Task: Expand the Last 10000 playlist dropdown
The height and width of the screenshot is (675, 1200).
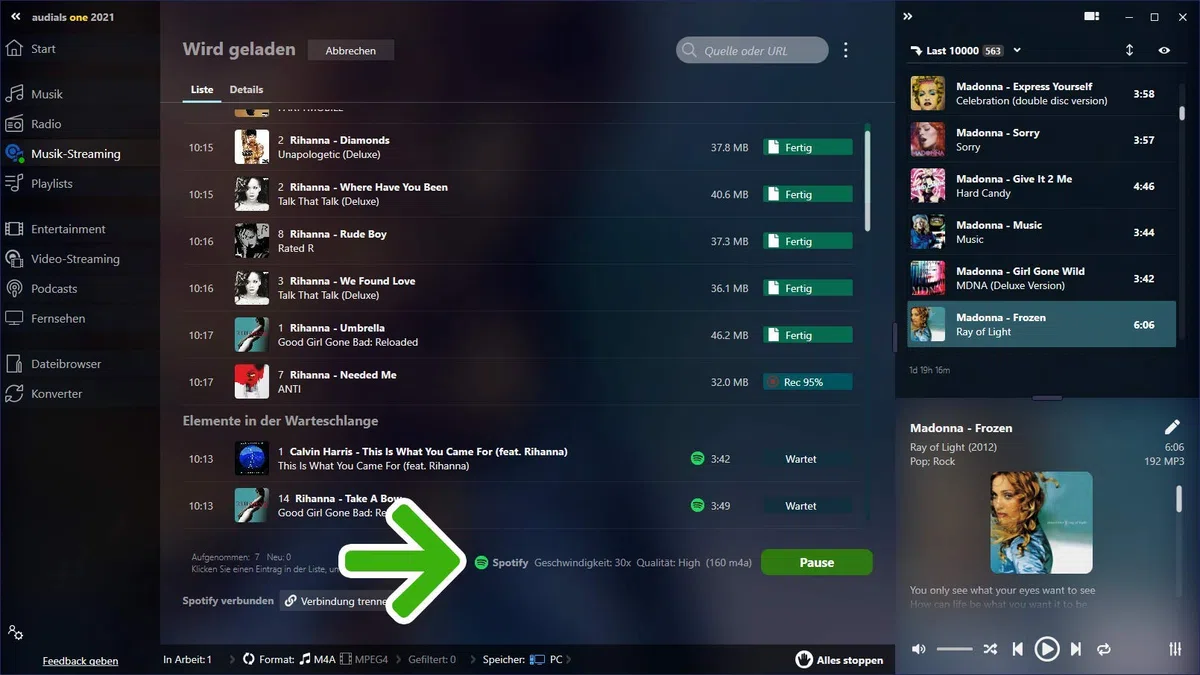Action: (1018, 51)
